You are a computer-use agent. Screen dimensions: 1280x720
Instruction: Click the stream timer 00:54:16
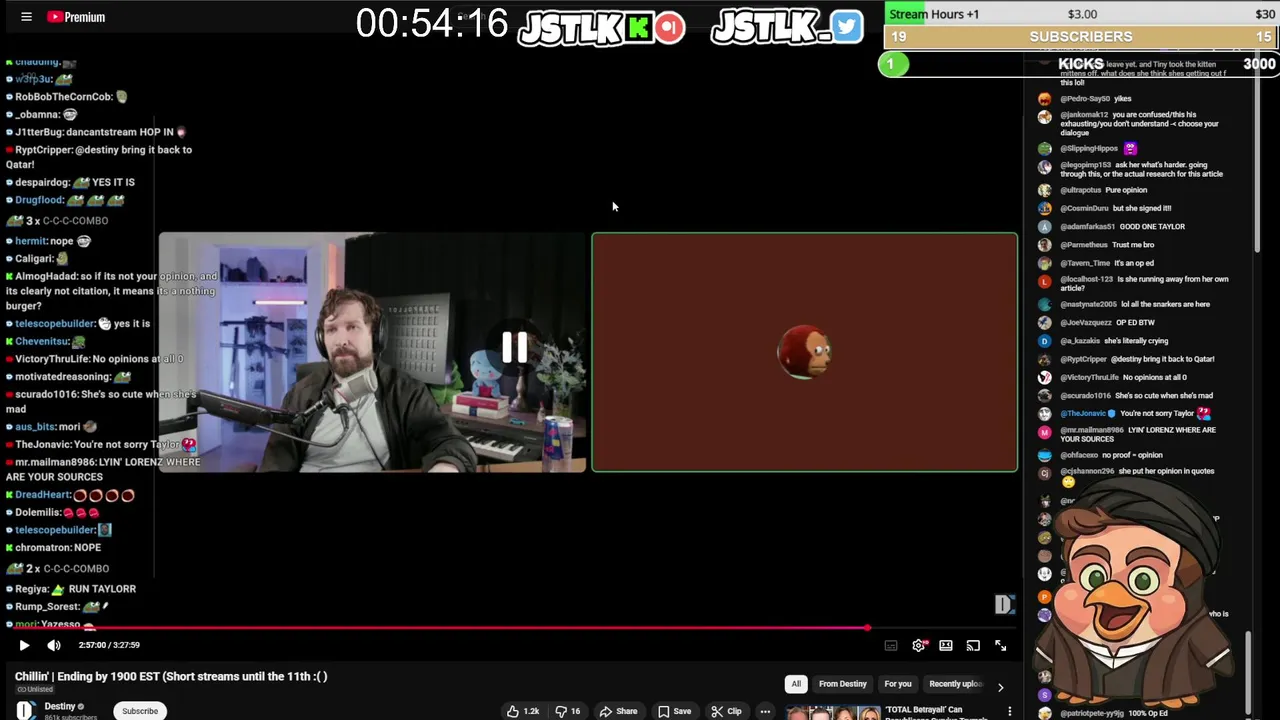pyautogui.click(x=432, y=24)
